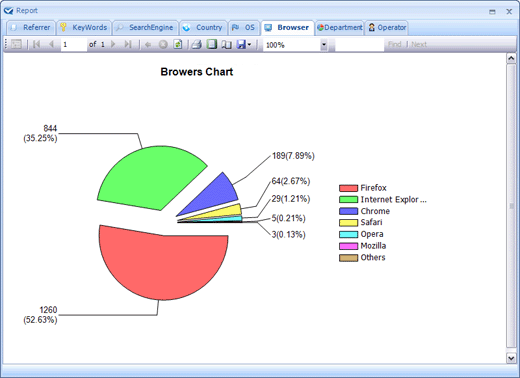Stop report rendering
This screenshot has height=378, width=520.
(x=163, y=44)
